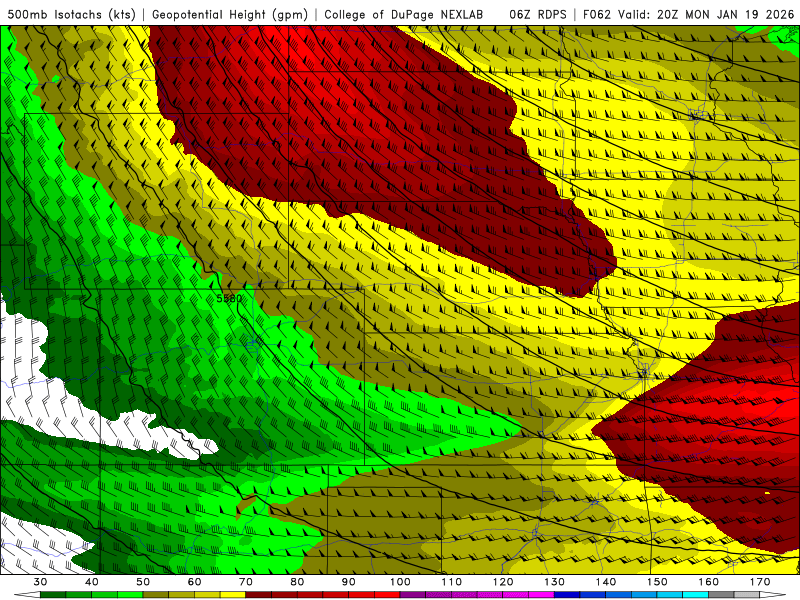The height and width of the screenshot is (600, 800).
Task: Click the '150' value on color scale
Action: (x=658, y=582)
